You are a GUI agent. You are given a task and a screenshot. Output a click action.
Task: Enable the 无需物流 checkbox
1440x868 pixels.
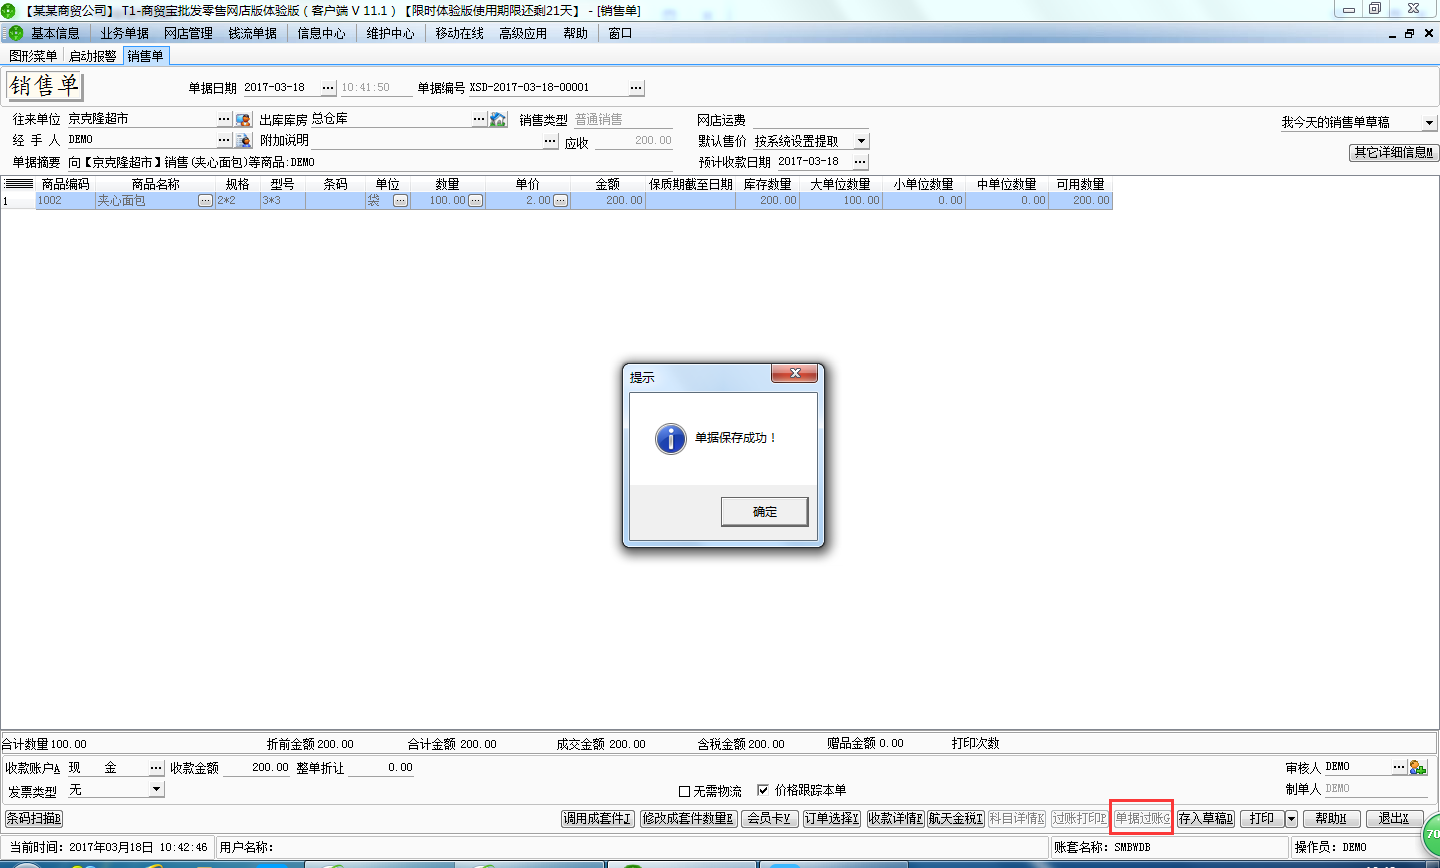[685, 791]
